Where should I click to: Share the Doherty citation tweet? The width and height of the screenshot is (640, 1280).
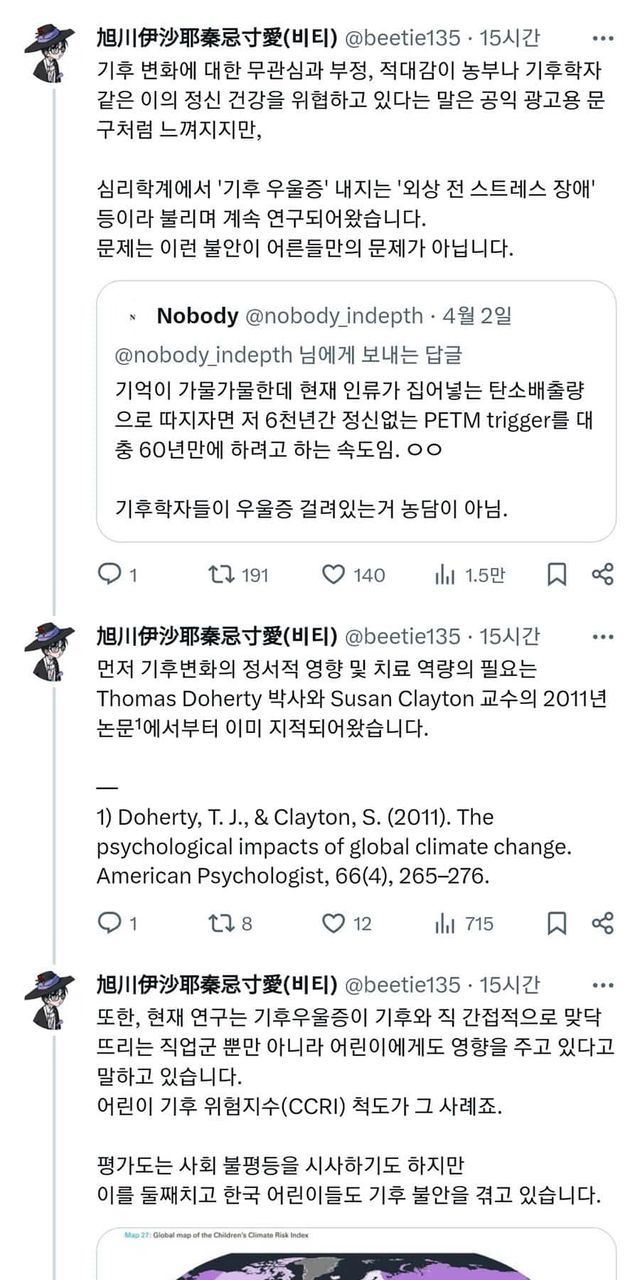602,923
